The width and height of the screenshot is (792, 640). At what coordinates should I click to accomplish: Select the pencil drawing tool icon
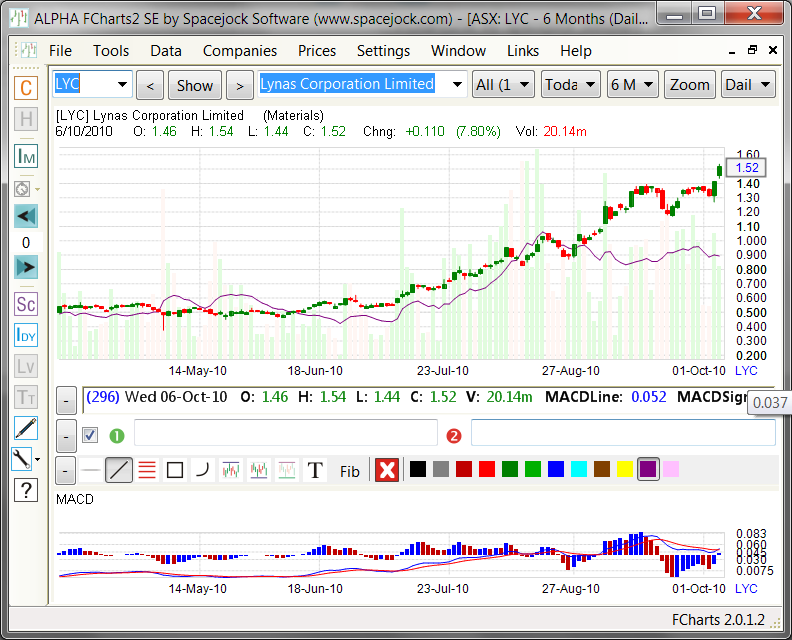(x=26, y=428)
